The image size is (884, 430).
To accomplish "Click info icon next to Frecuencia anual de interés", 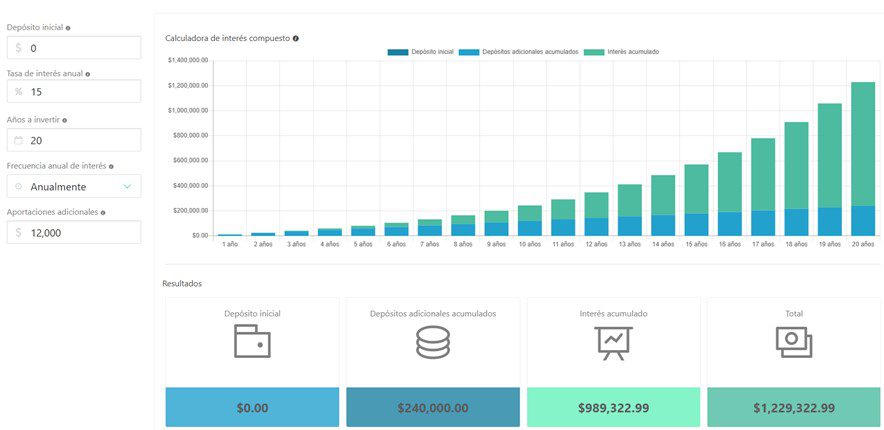I will (x=111, y=166).
